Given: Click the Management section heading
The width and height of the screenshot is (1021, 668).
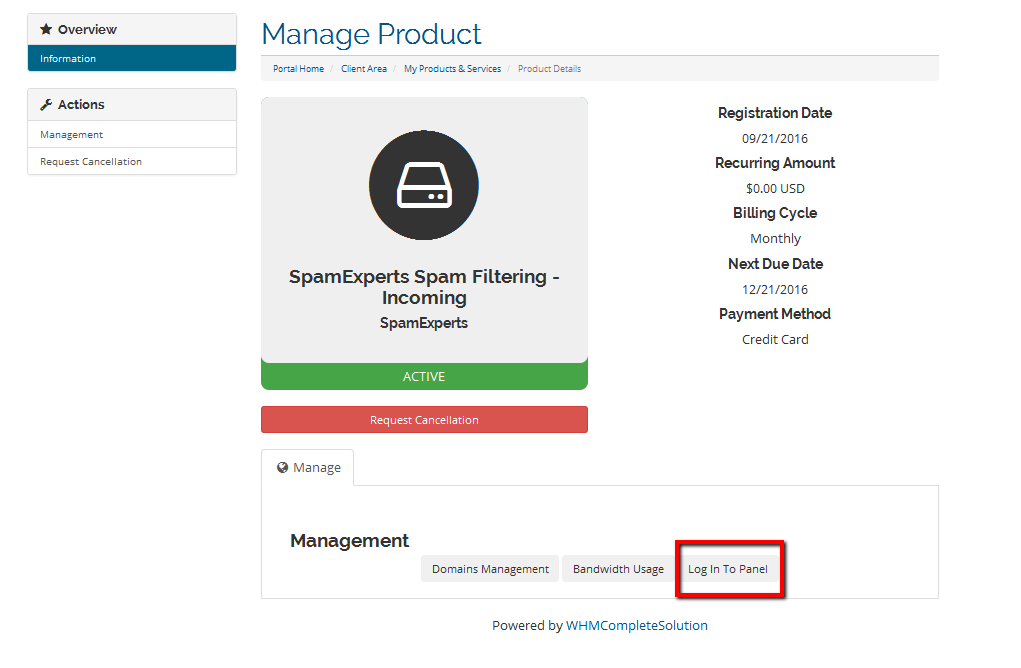Looking at the screenshot, I should (x=350, y=540).
